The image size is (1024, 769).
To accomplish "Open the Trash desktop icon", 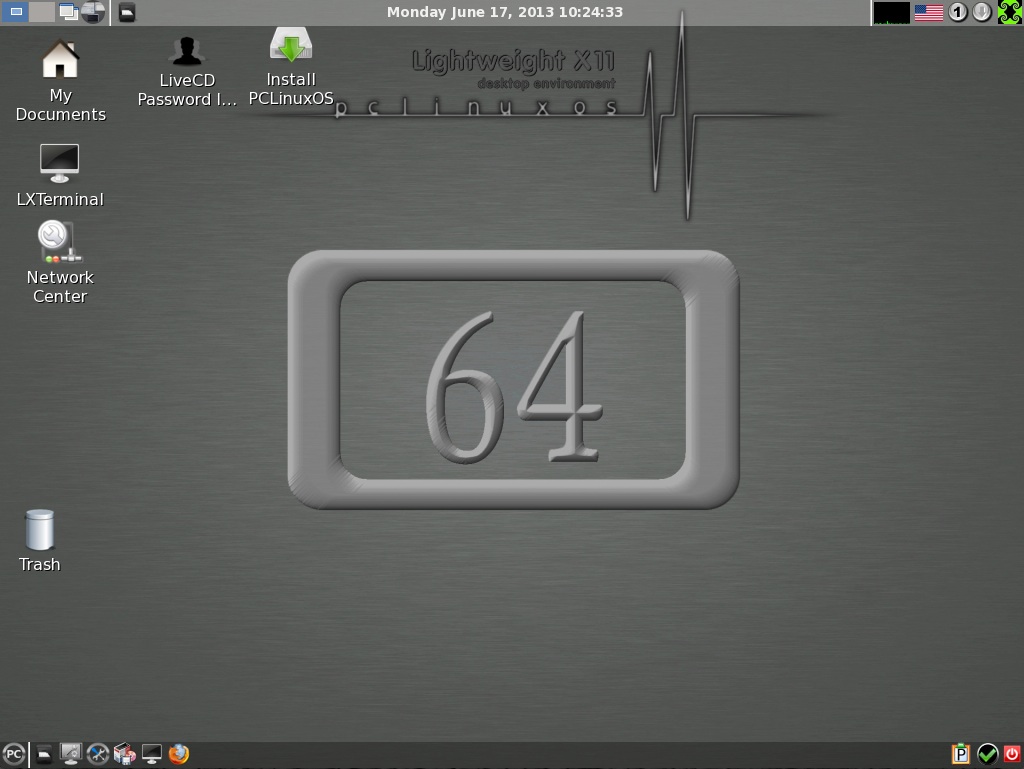I will (39, 541).
